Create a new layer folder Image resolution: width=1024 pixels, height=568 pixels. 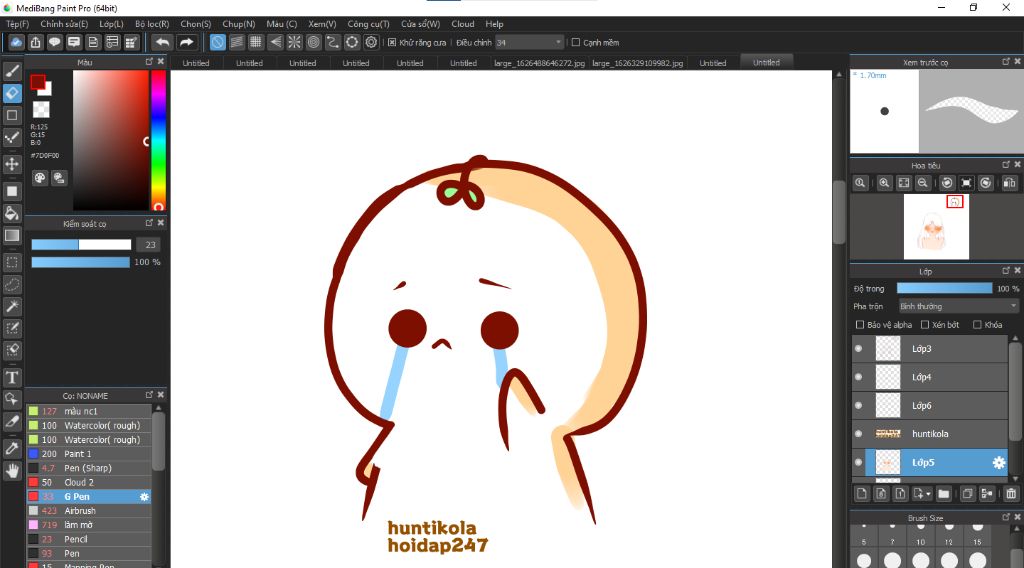tap(944, 494)
